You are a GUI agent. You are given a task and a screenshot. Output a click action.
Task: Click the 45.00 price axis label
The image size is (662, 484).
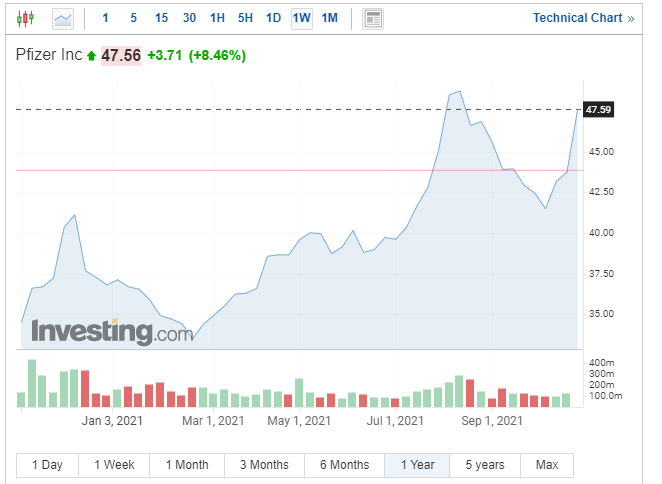[x=602, y=152]
